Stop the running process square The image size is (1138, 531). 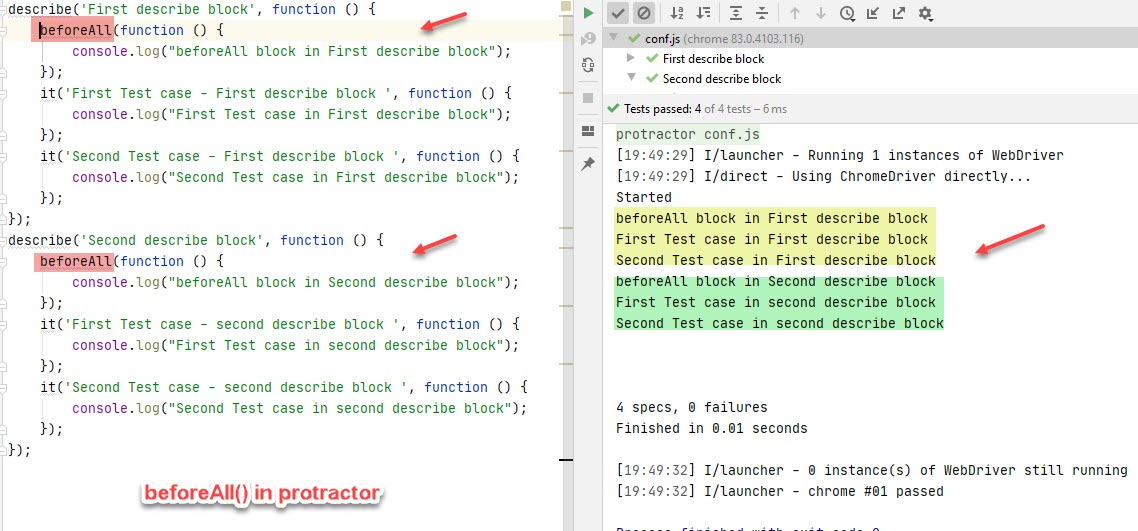[x=589, y=98]
